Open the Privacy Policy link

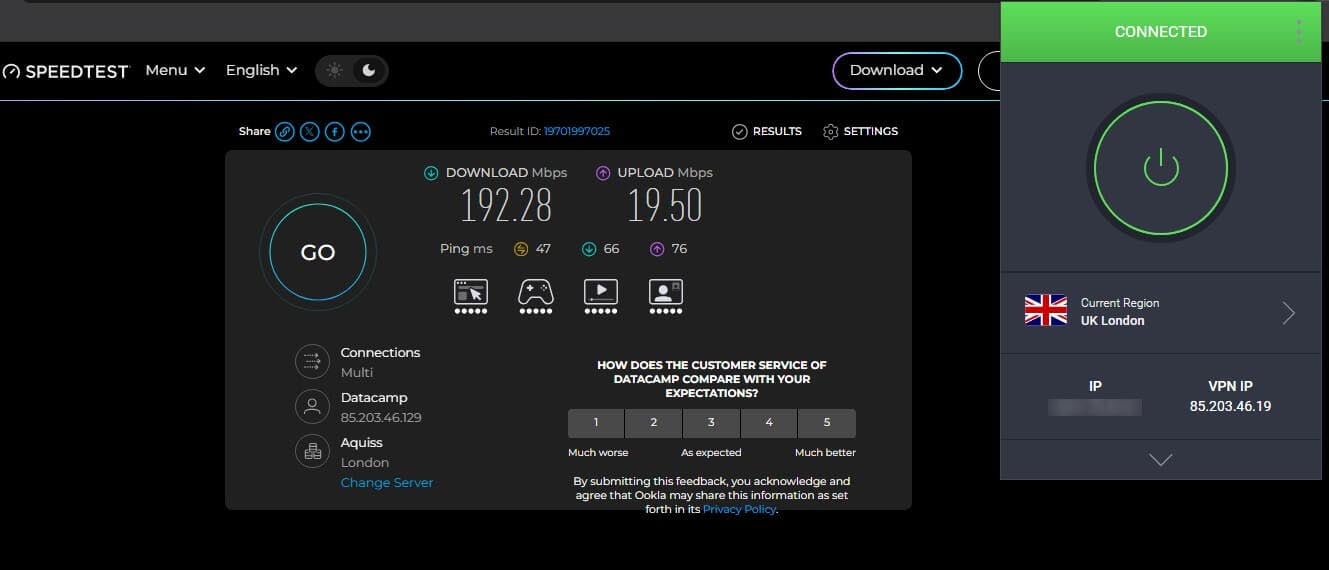(739, 509)
